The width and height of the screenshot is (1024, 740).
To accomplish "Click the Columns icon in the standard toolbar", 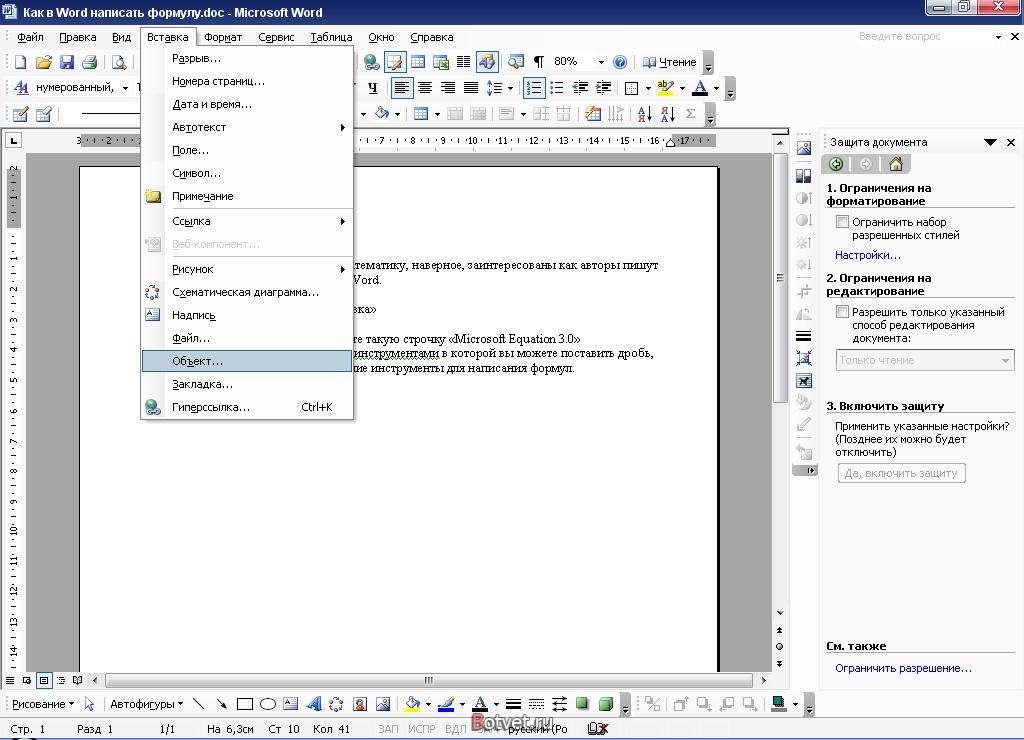I will coord(464,62).
